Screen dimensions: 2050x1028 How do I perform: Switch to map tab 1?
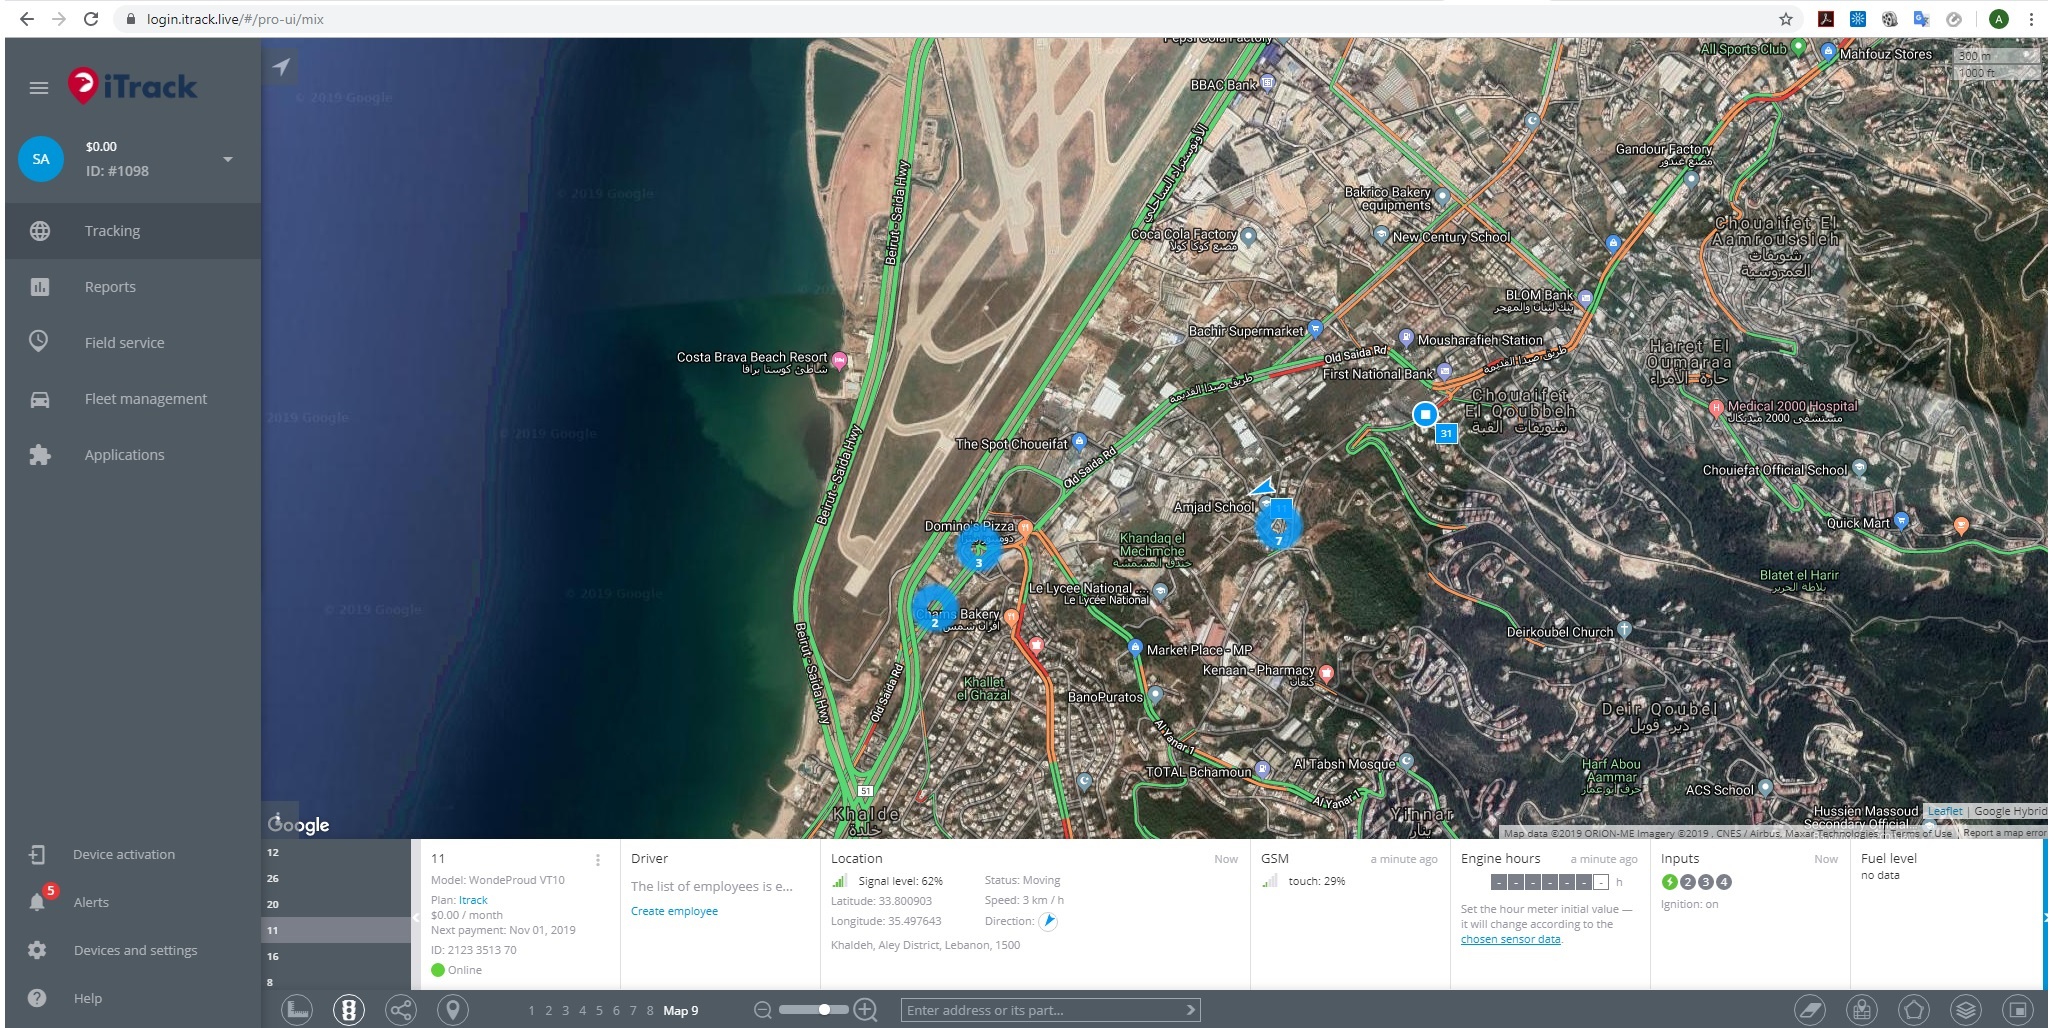pos(532,1011)
